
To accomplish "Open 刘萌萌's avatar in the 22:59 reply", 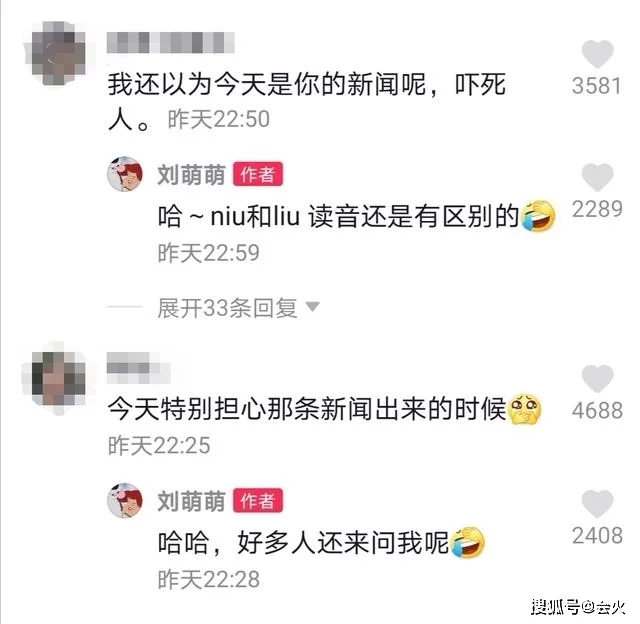I will [125, 174].
